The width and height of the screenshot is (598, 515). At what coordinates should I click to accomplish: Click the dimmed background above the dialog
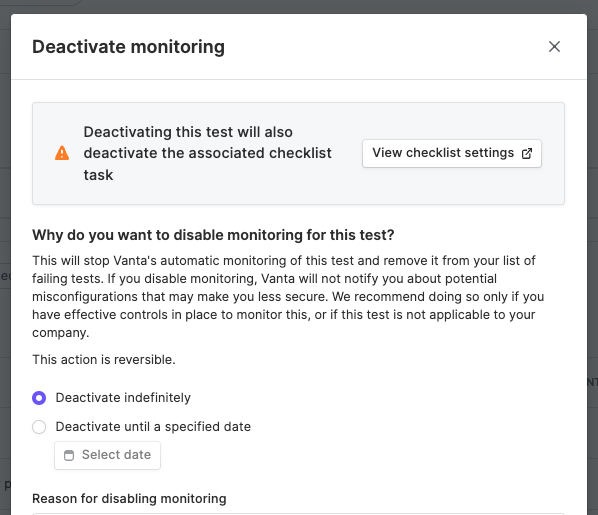[x=305, y=6]
